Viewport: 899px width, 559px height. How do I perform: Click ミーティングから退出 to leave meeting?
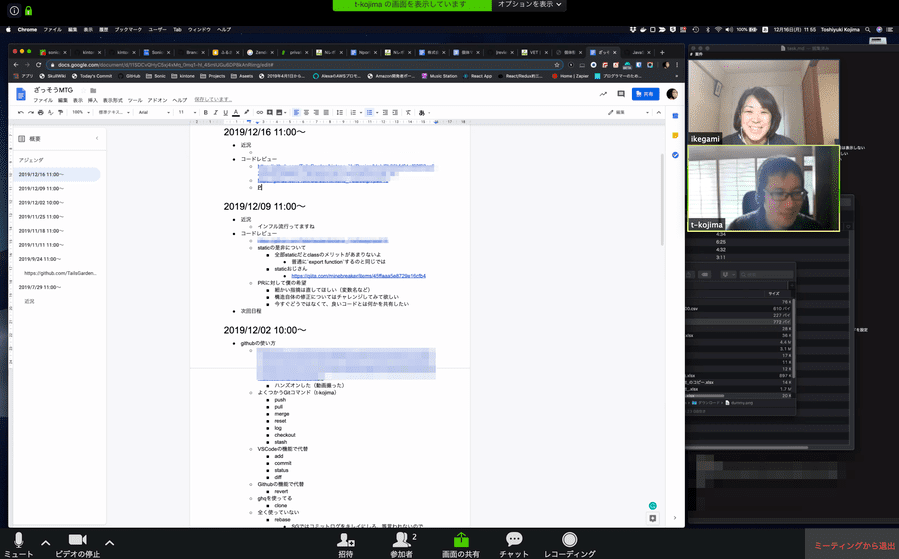pos(853,546)
